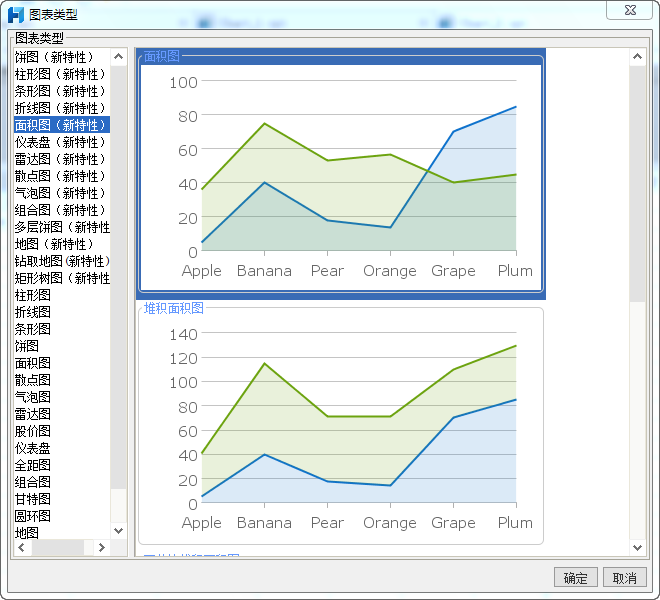Close the 图表类型 dialog
This screenshot has height=600, width=660.
[630, 10]
